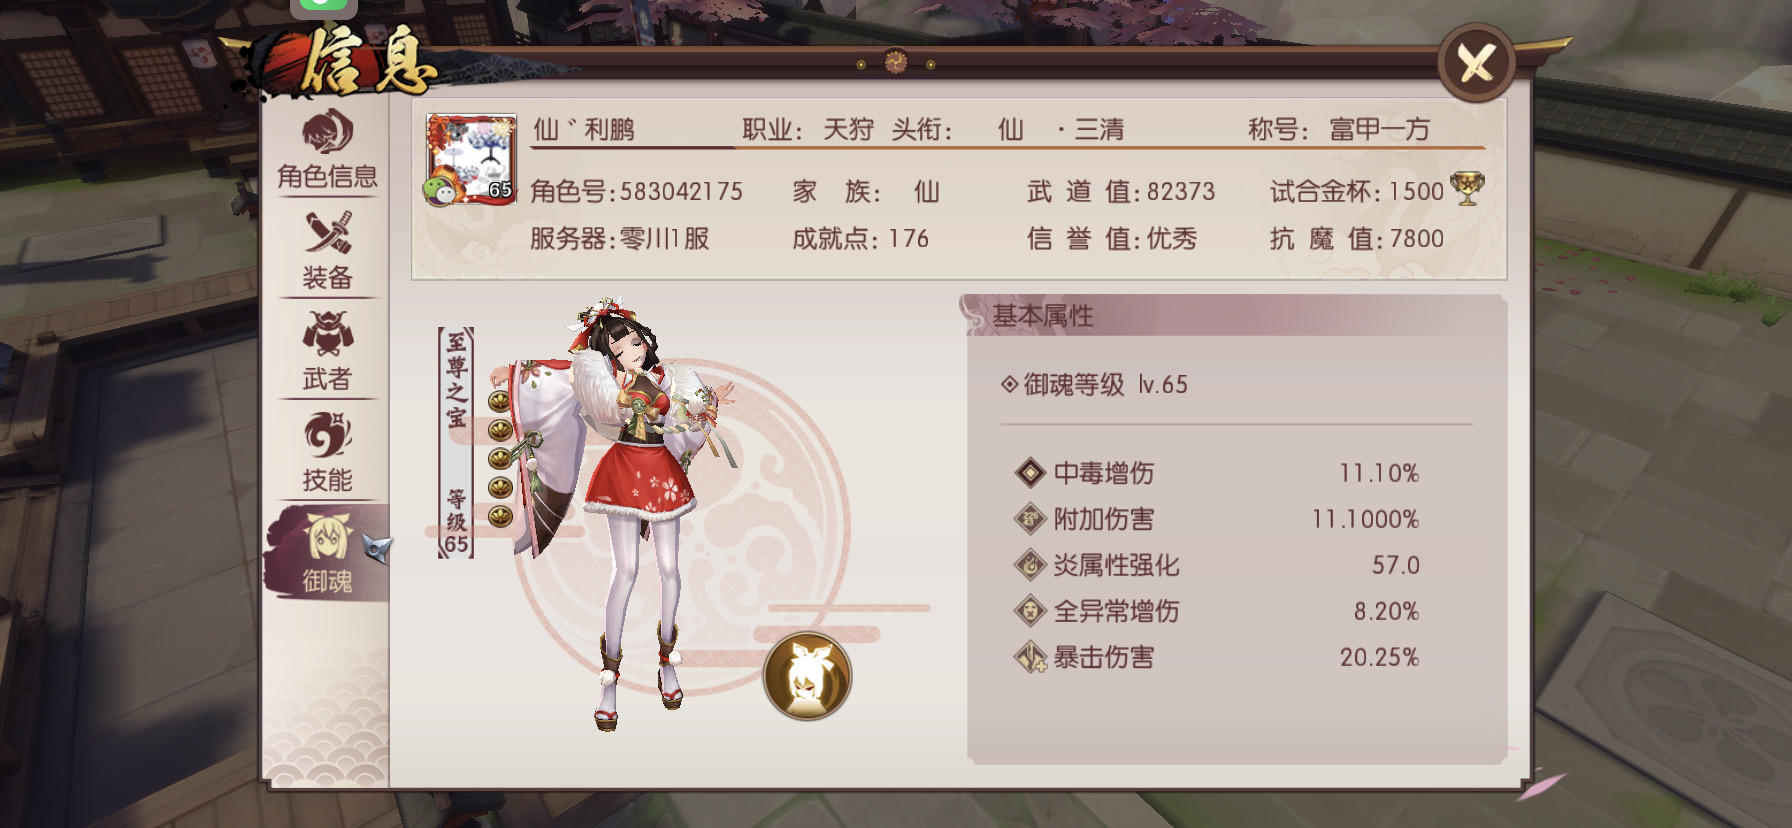Close the 信息 panel

pos(1476,64)
